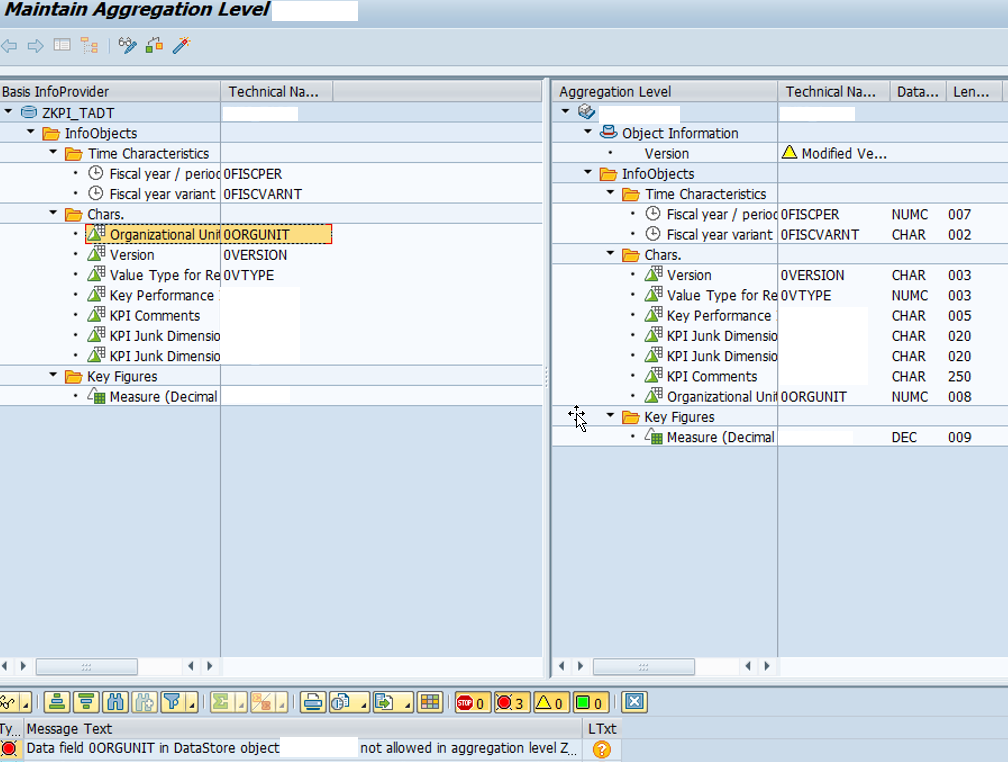The width and height of the screenshot is (1008, 762).
Task: Click the views icon in the message toolbar
Action: point(342,702)
